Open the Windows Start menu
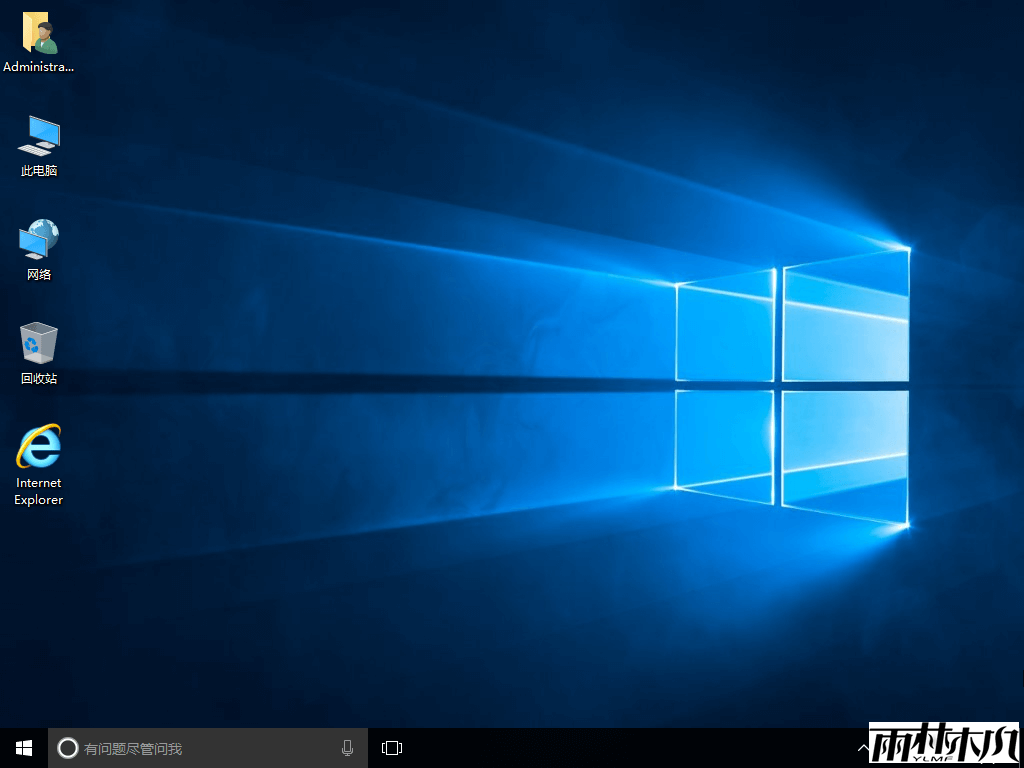 (x=24, y=748)
